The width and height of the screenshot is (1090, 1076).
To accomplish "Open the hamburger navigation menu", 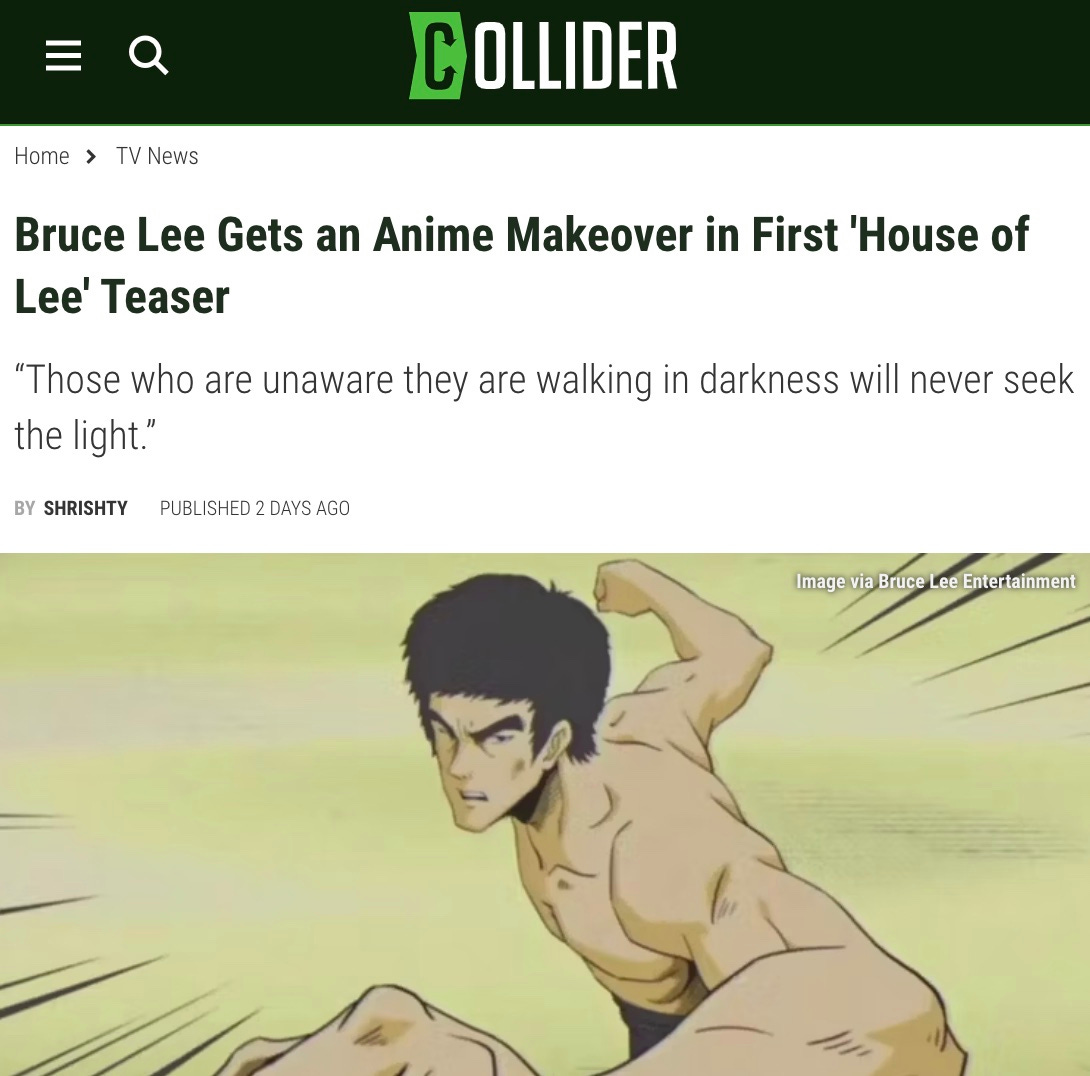I will click(x=63, y=56).
